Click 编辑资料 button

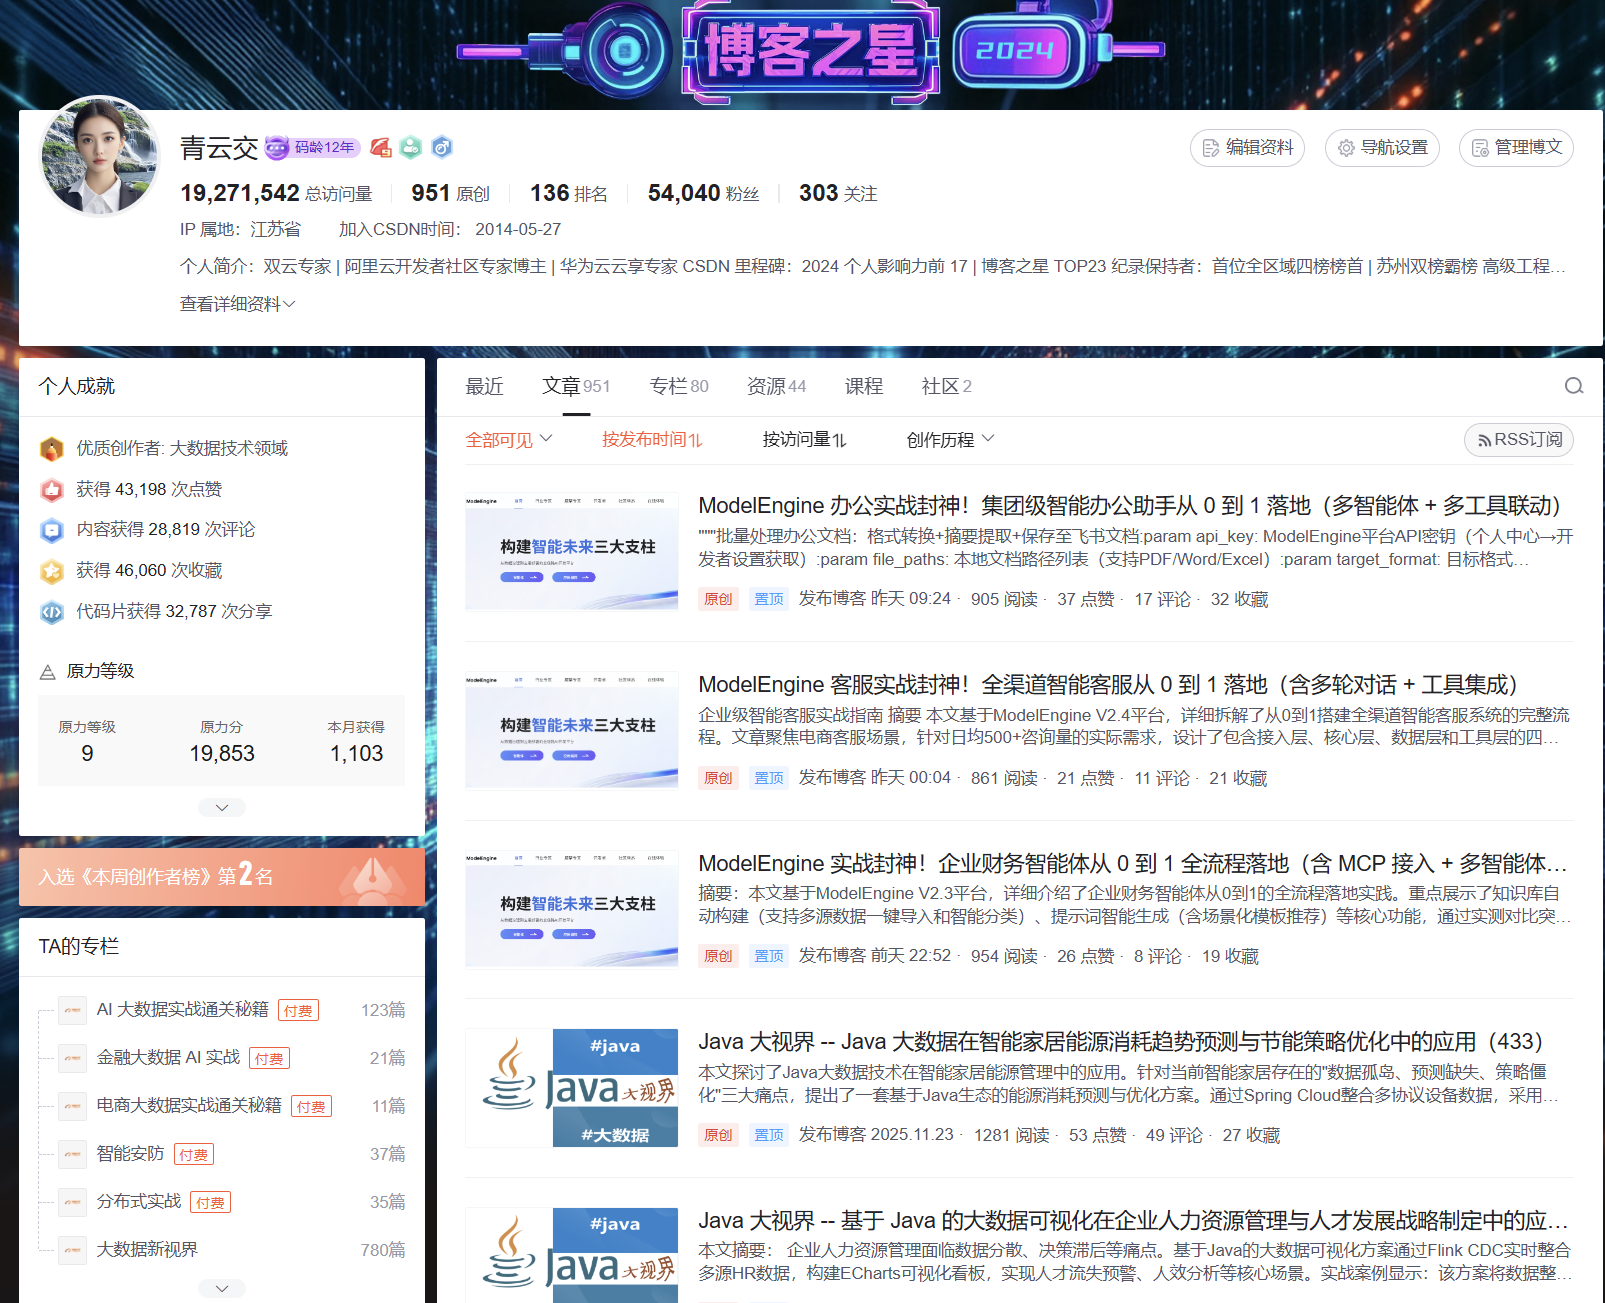[1247, 148]
